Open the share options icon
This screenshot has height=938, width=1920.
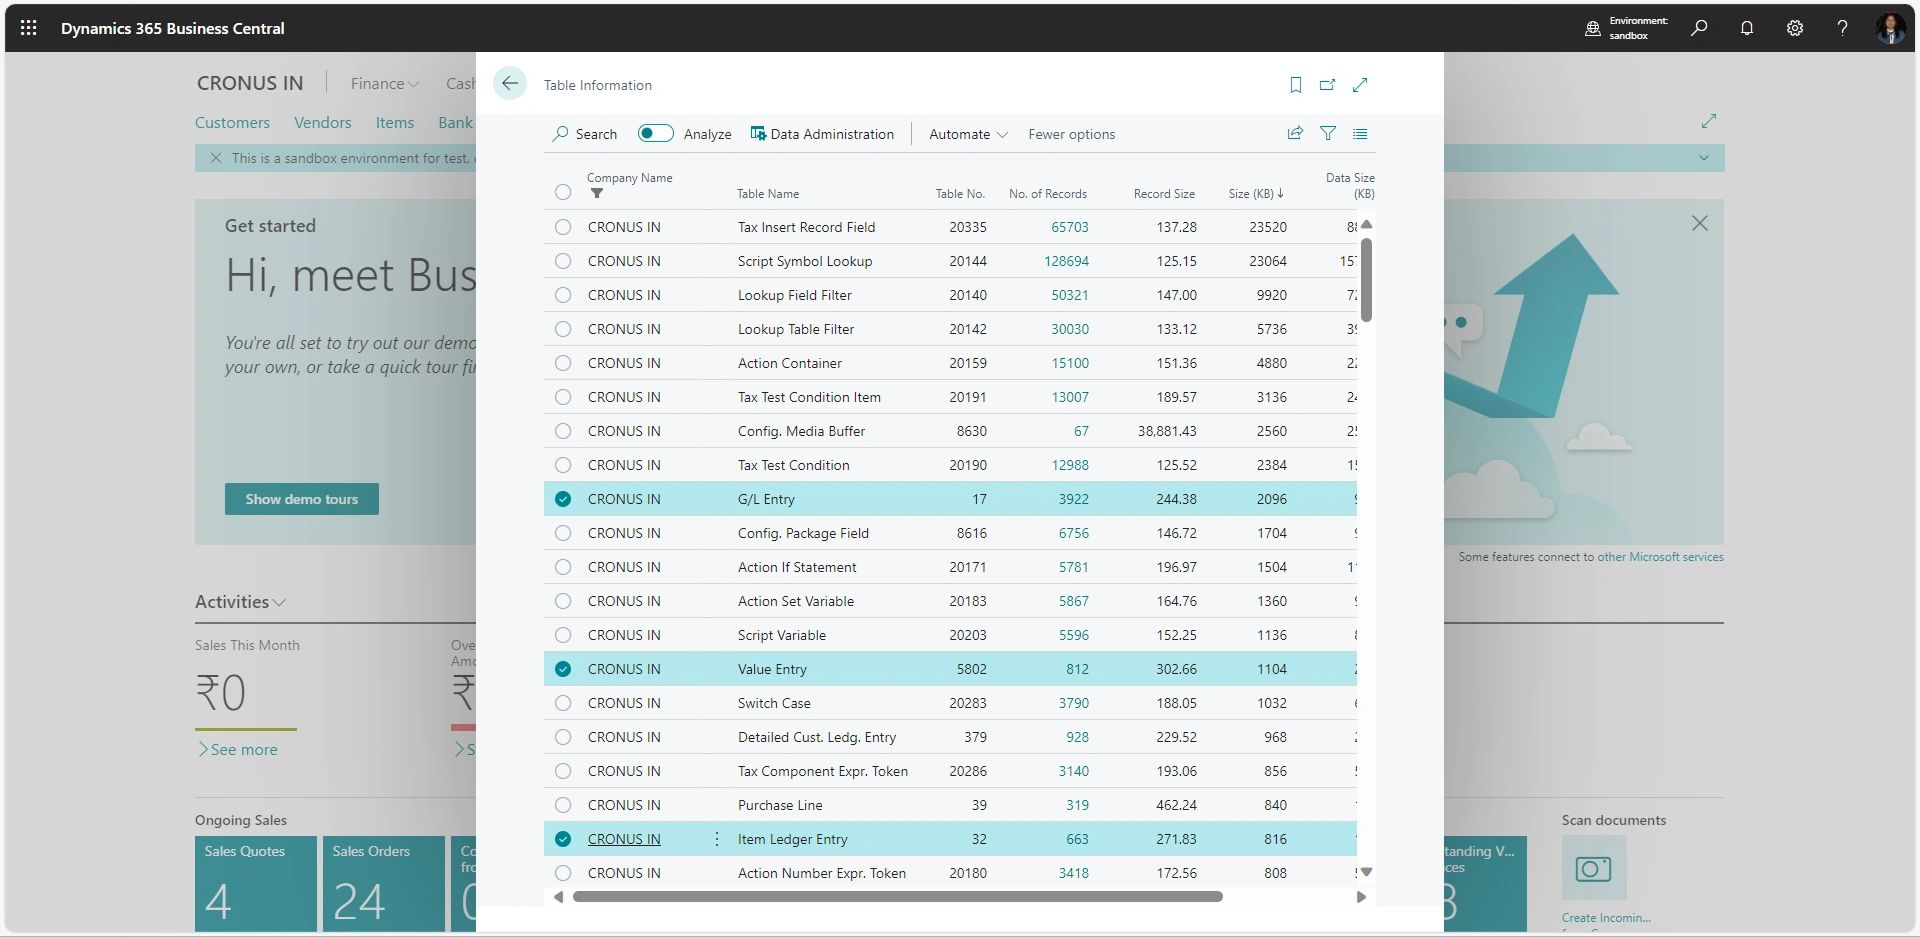[1294, 133]
